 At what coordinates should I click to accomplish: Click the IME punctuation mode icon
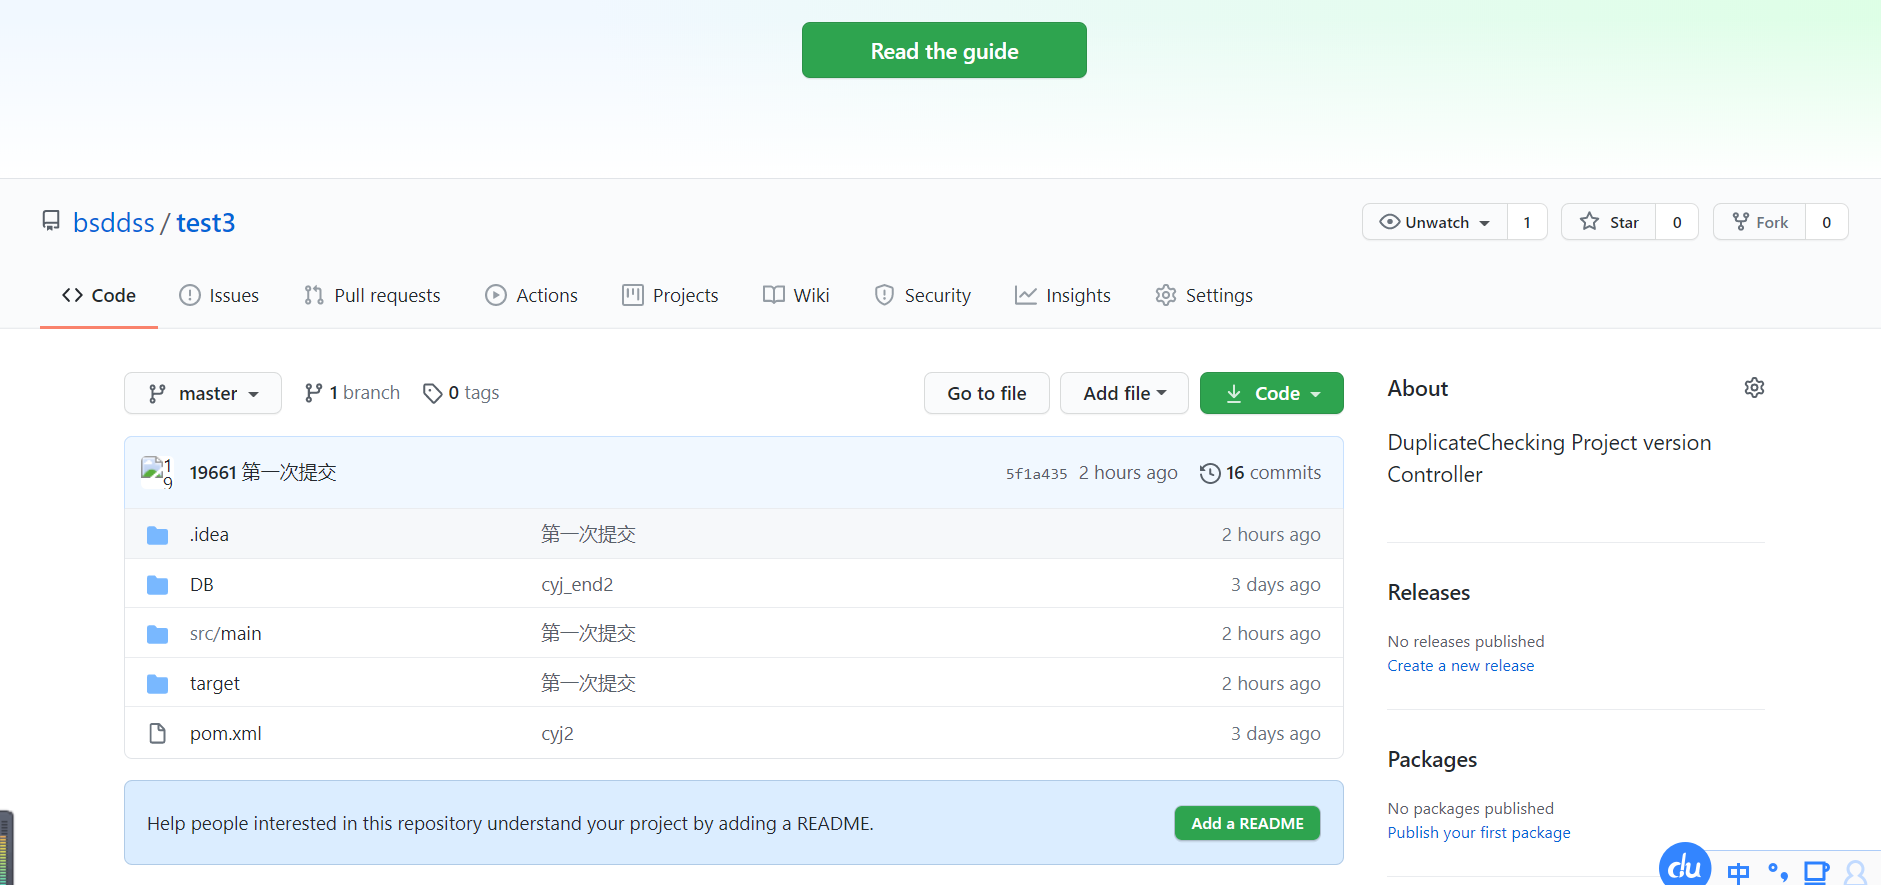coord(1778,872)
